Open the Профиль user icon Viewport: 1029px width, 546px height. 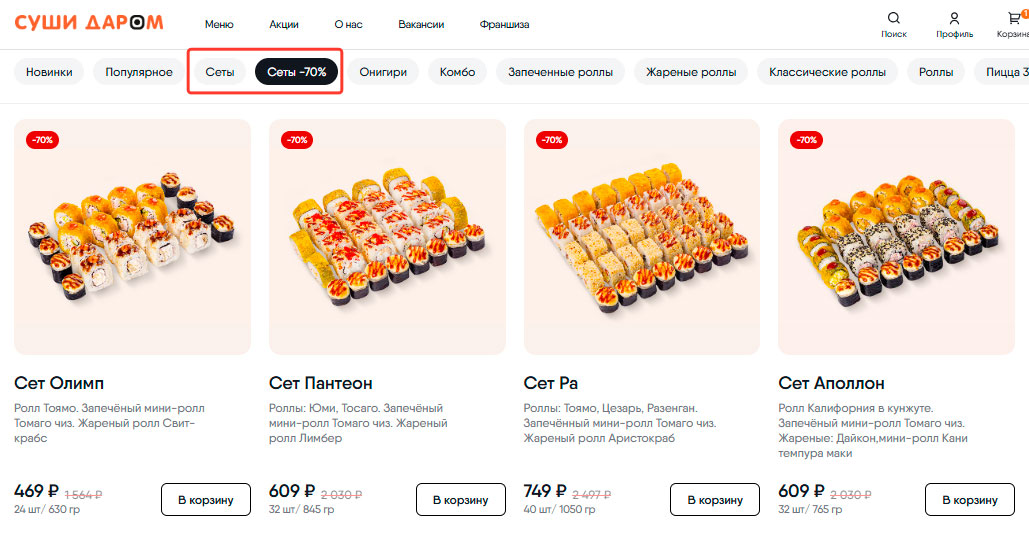[x=954, y=18]
